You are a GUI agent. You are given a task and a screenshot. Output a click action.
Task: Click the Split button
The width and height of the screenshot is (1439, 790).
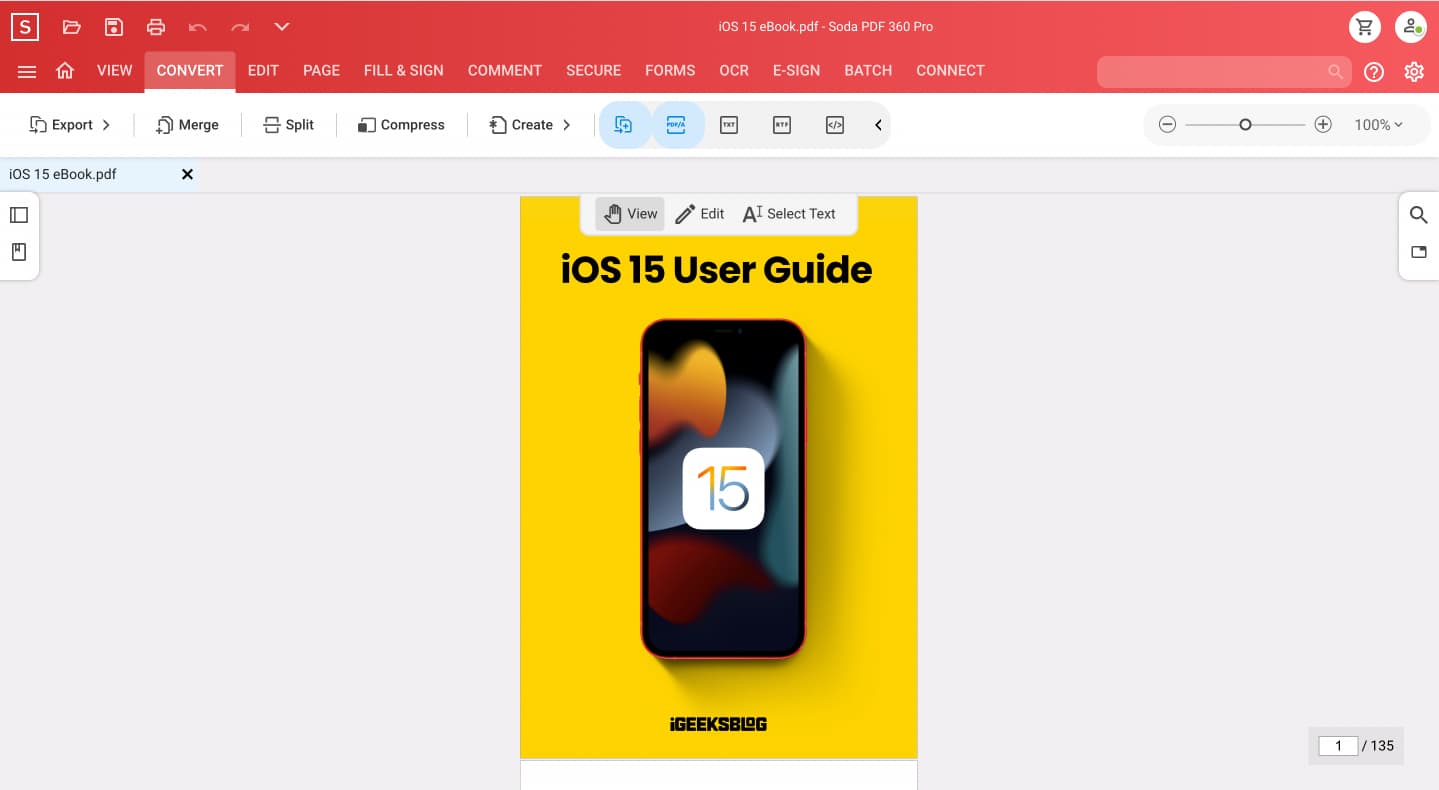[288, 125]
